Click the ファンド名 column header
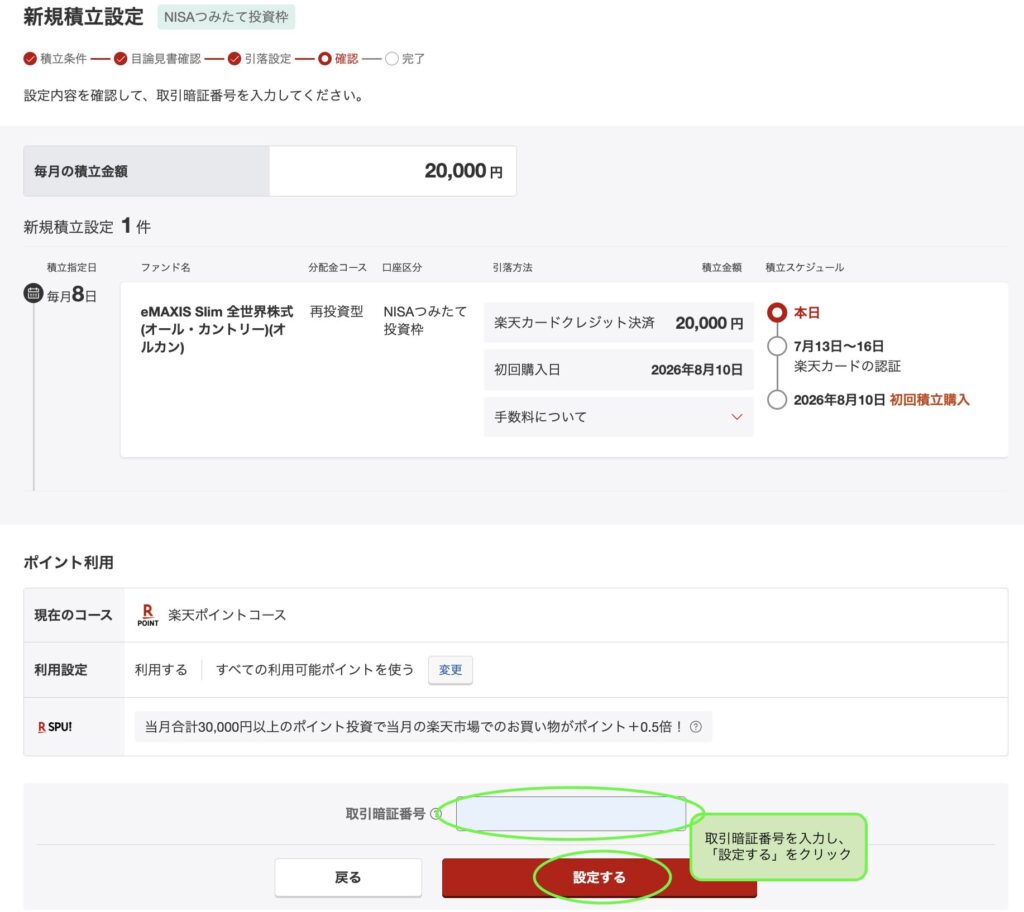Image resolution: width=1024 pixels, height=912 pixels. pyautogui.click(x=166, y=267)
